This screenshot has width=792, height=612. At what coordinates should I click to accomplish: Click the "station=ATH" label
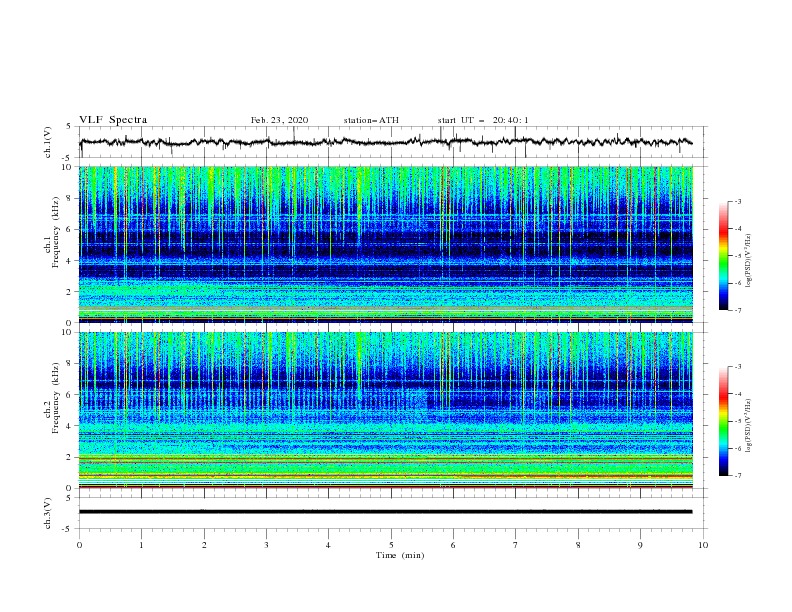pos(371,120)
